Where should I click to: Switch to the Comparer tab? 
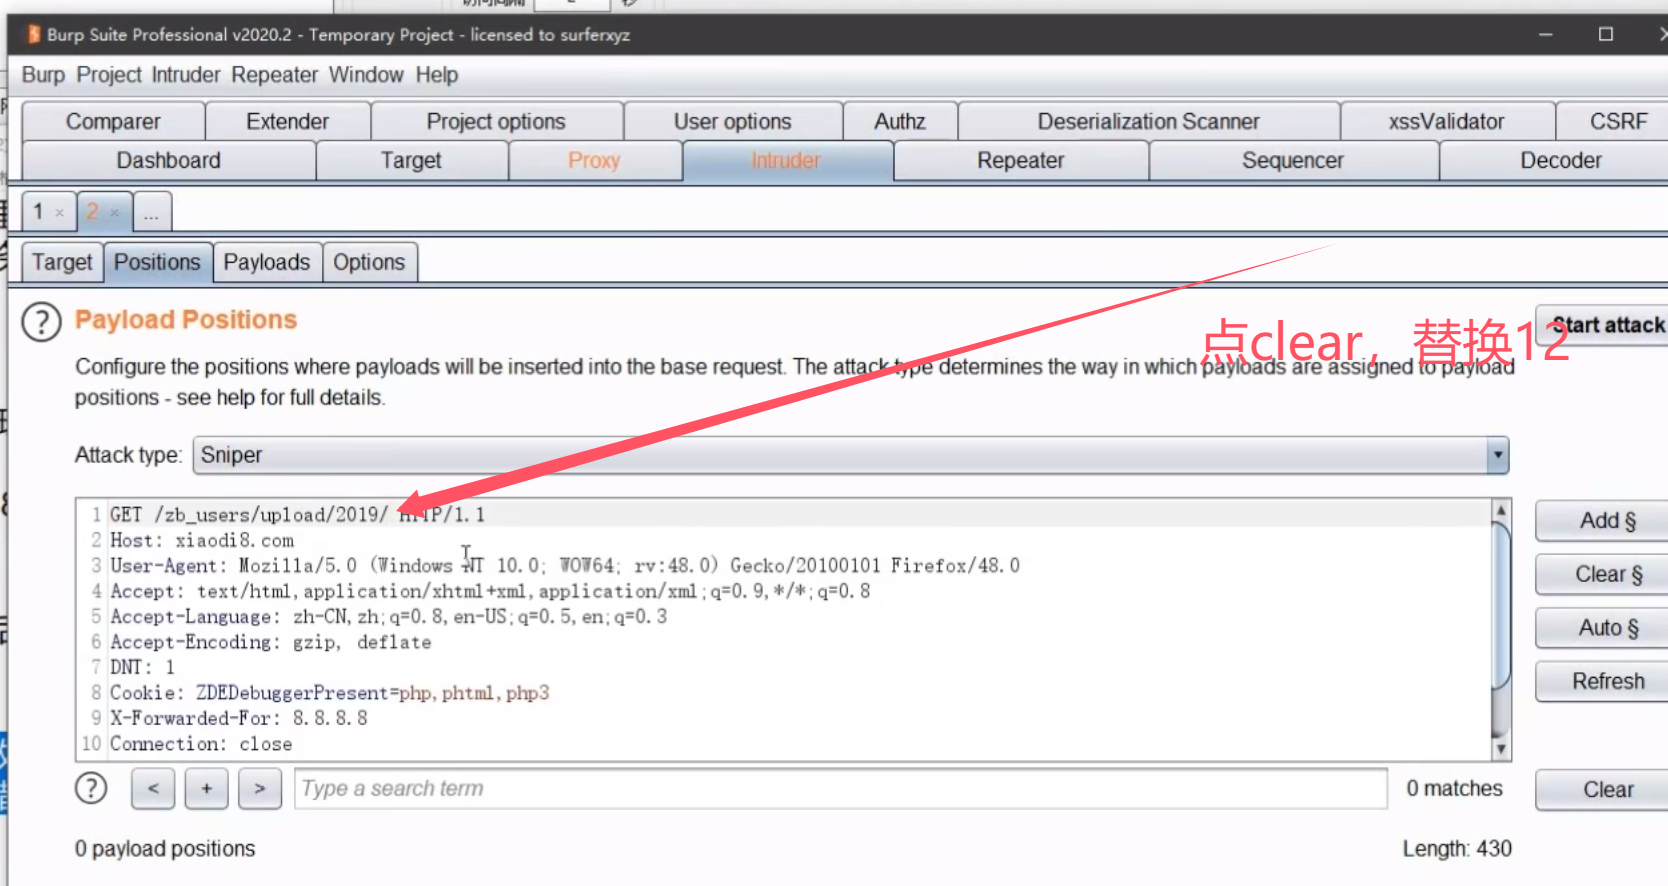click(113, 121)
